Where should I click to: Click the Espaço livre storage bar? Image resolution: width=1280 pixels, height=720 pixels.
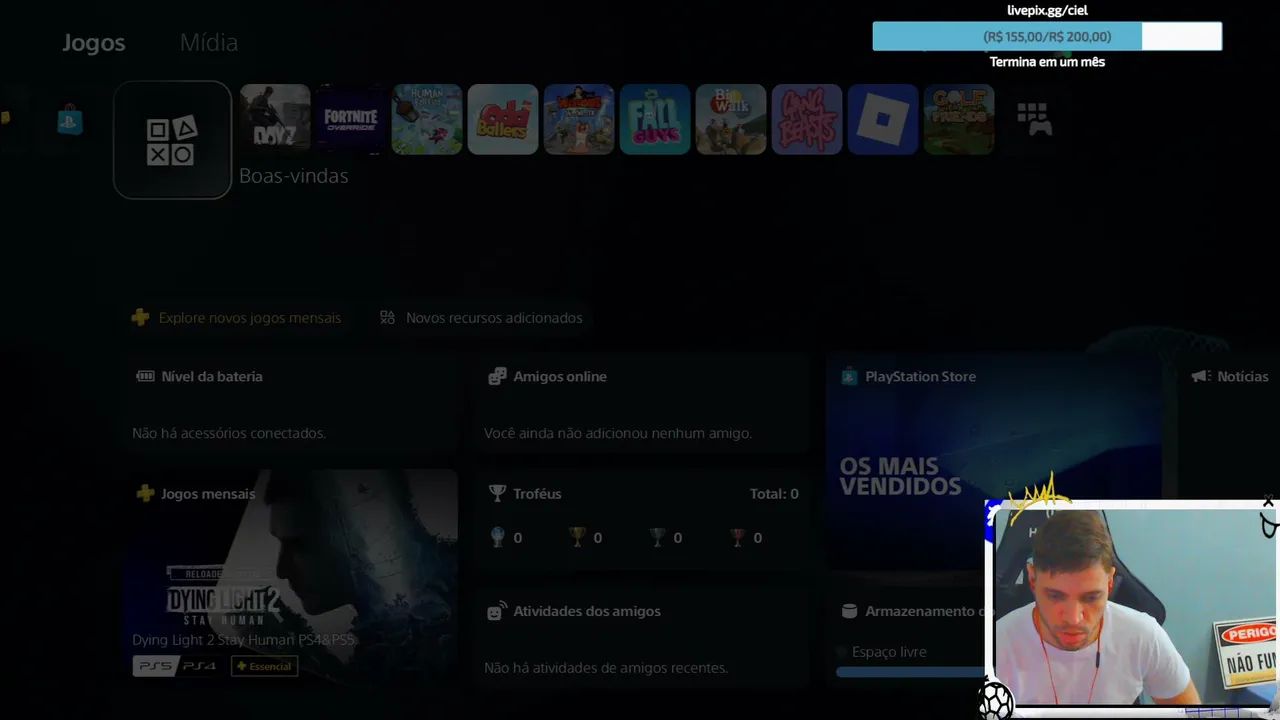point(910,672)
